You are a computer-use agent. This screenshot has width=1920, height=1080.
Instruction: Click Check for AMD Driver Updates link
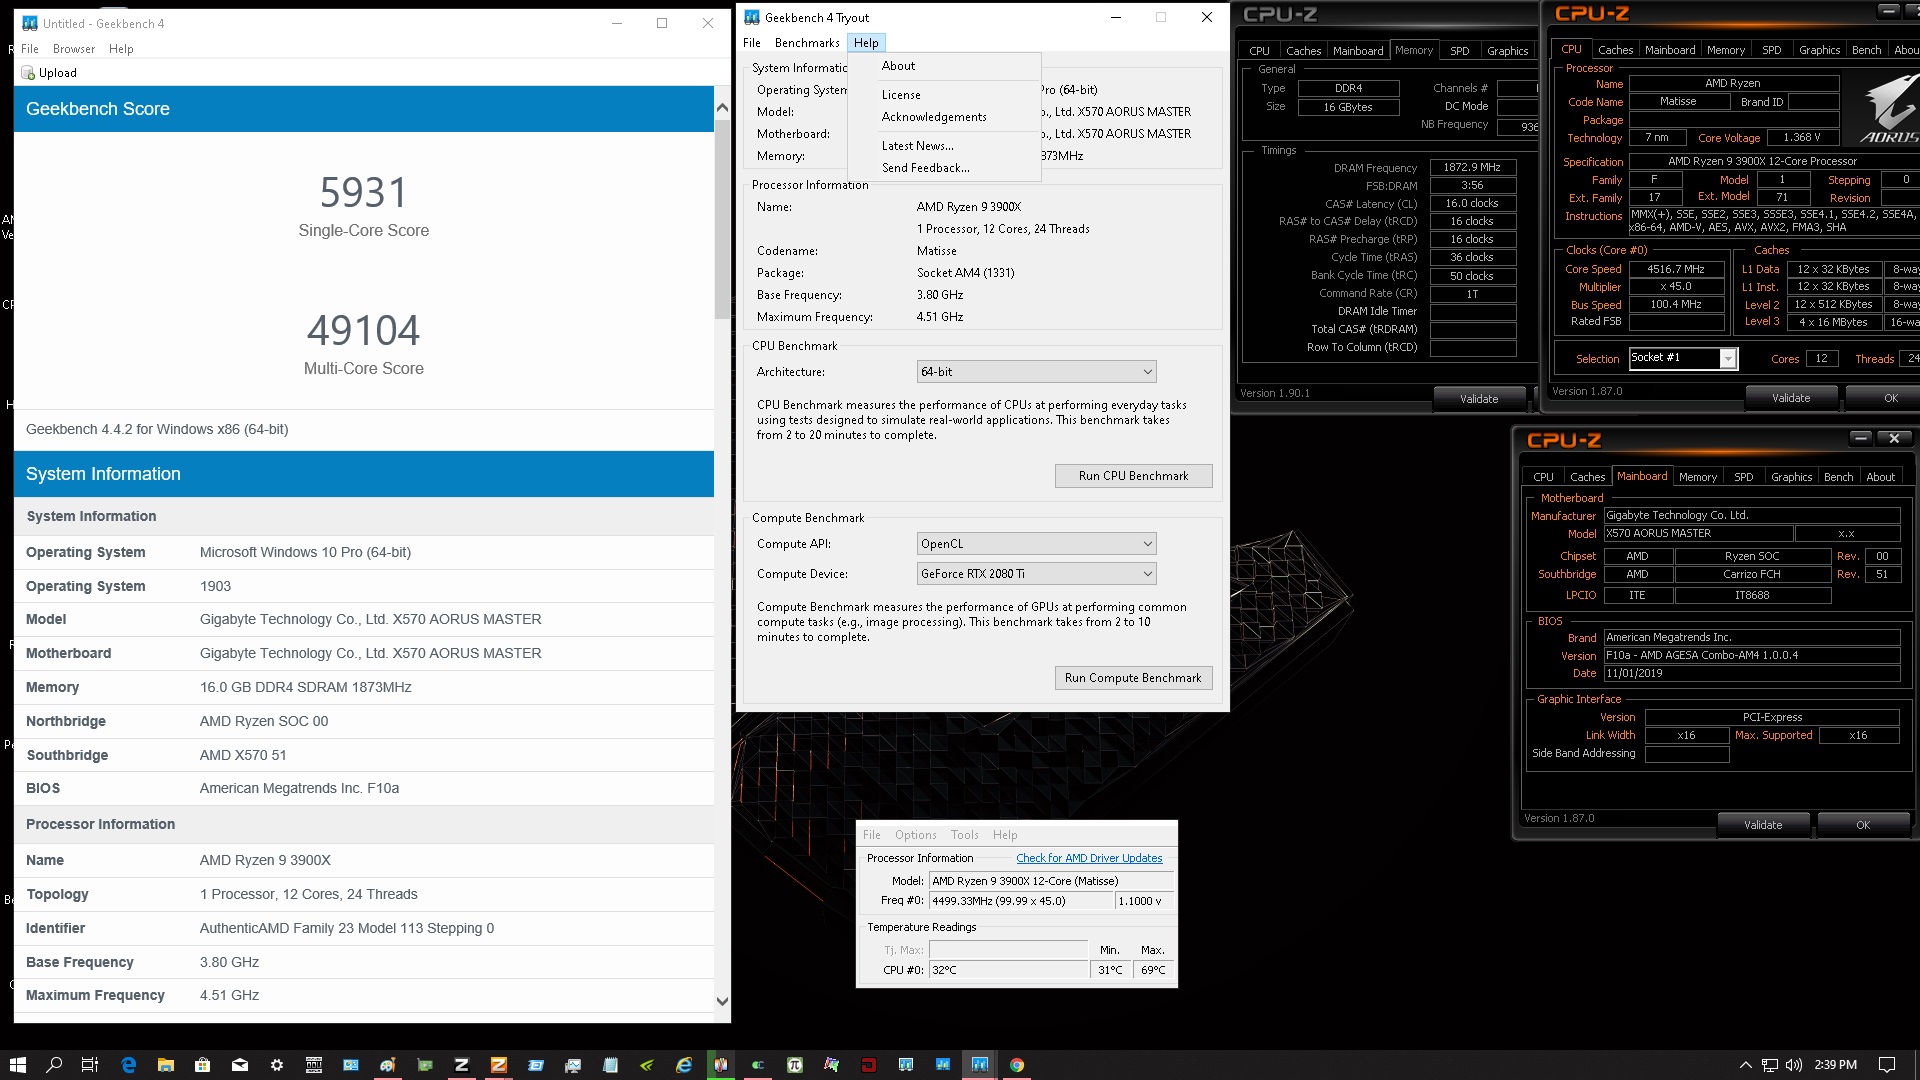tap(1089, 858)
